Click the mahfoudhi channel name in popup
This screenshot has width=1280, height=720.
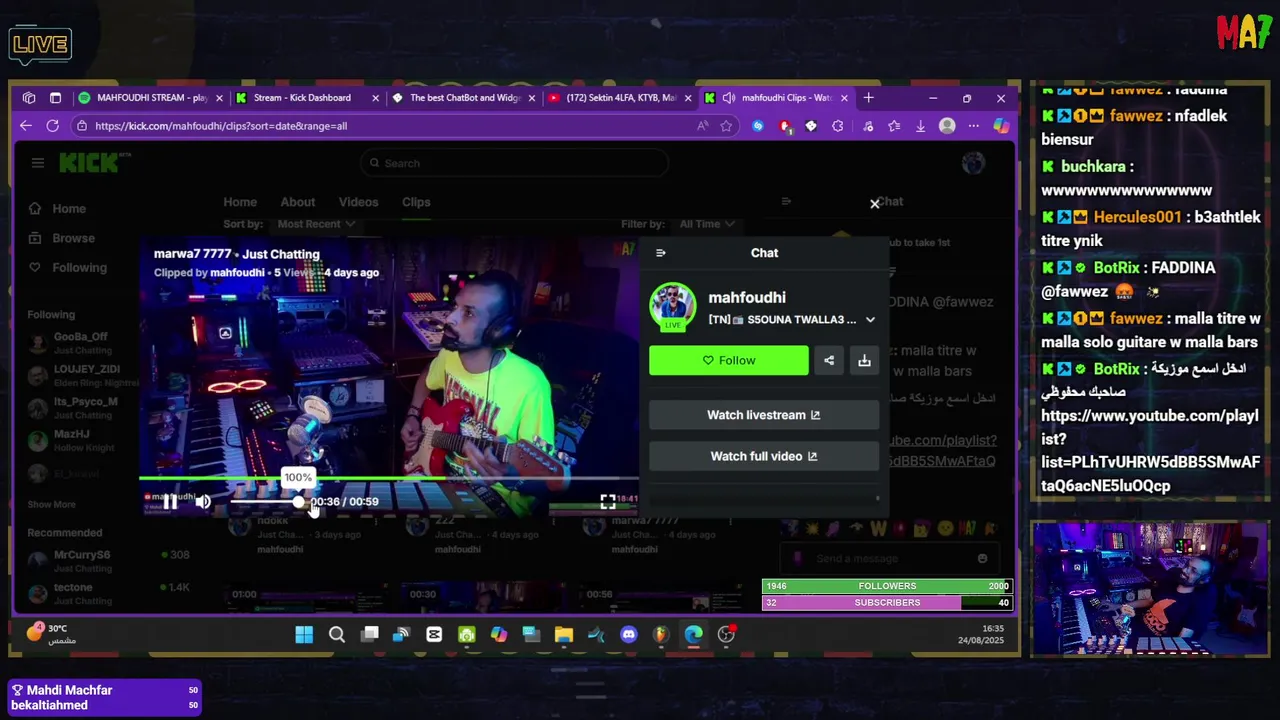747,297
